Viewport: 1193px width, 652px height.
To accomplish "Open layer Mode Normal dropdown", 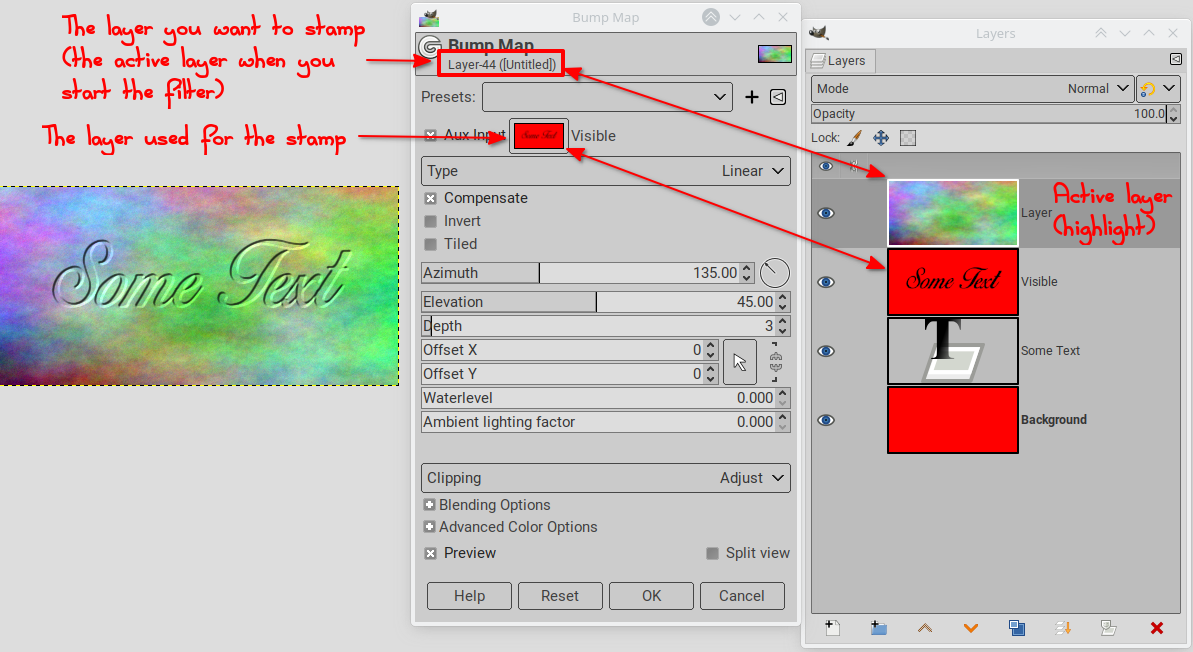I will click(972, 88).
